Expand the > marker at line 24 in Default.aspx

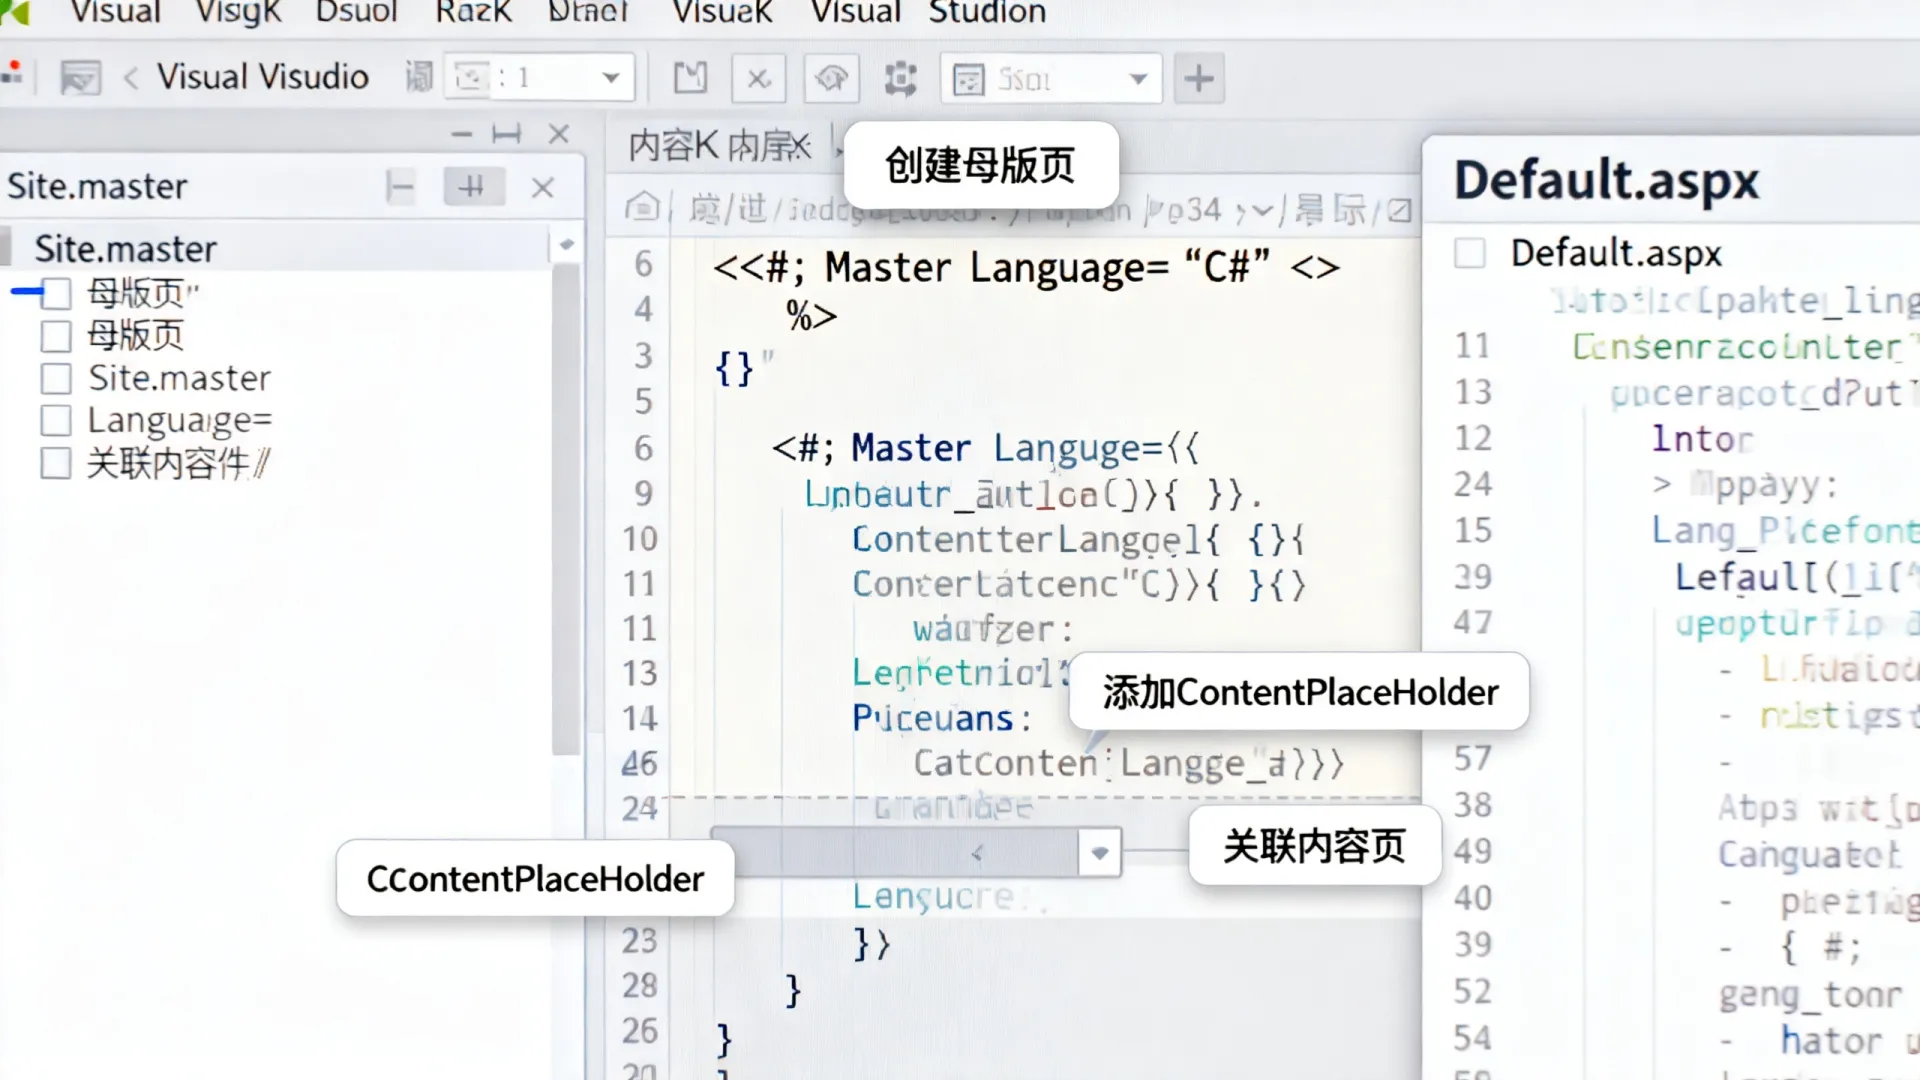tap(1662, 485)
